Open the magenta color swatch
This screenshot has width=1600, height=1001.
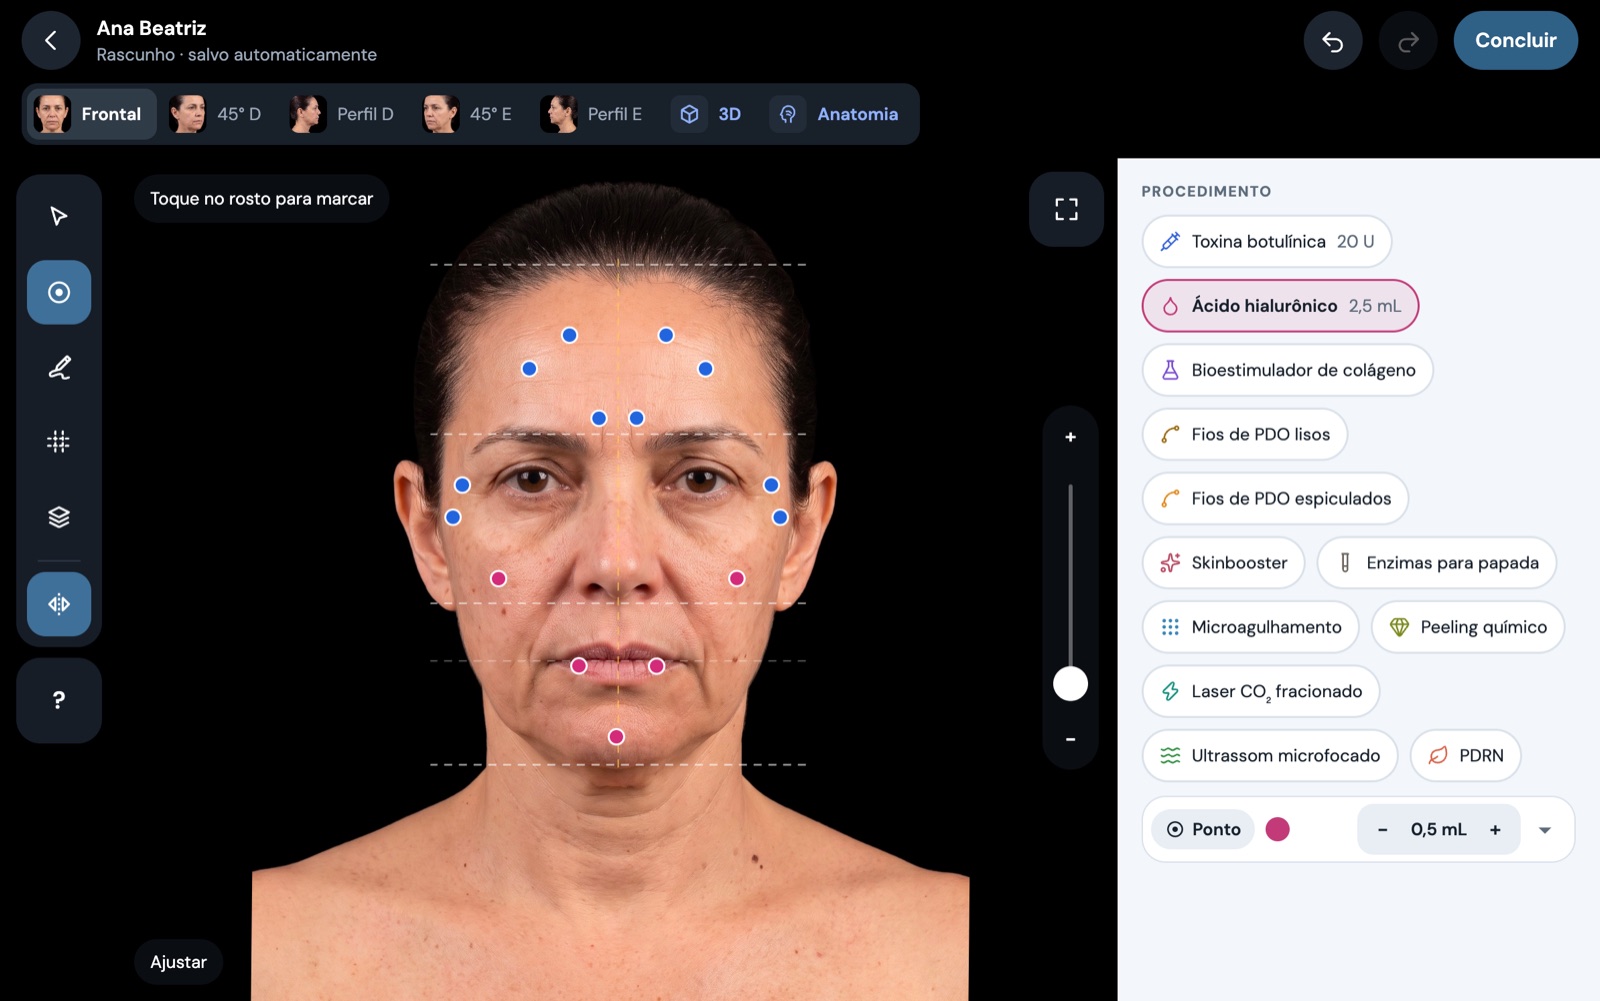pos(1277,829)
